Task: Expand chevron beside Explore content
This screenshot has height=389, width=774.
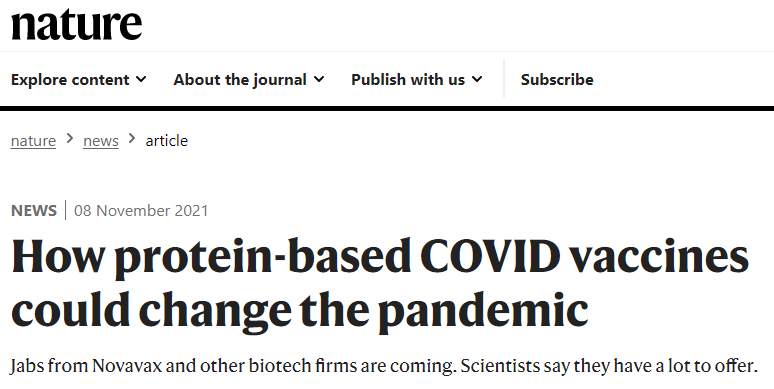Action: pos(141,79)
